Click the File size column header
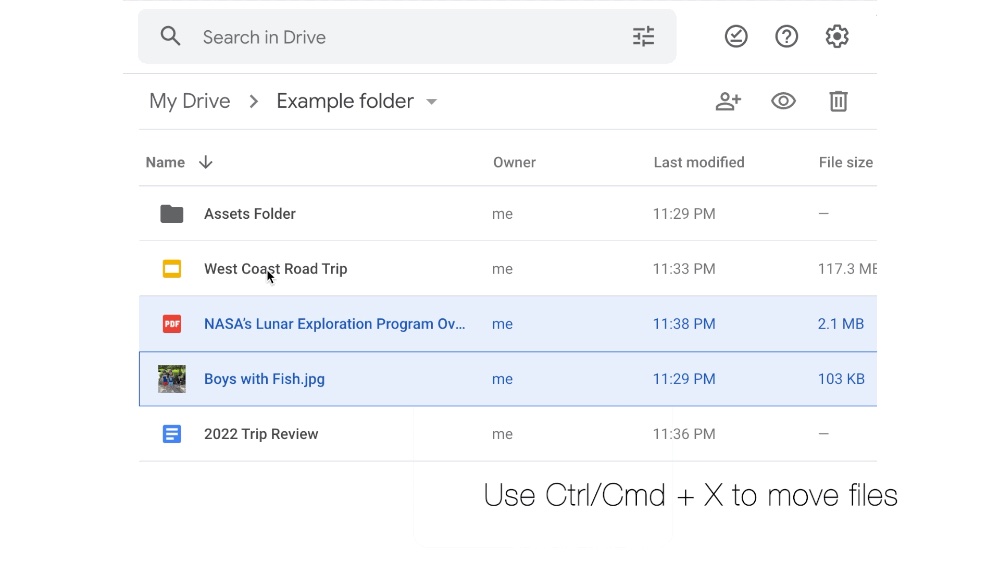 click(845, 162)
